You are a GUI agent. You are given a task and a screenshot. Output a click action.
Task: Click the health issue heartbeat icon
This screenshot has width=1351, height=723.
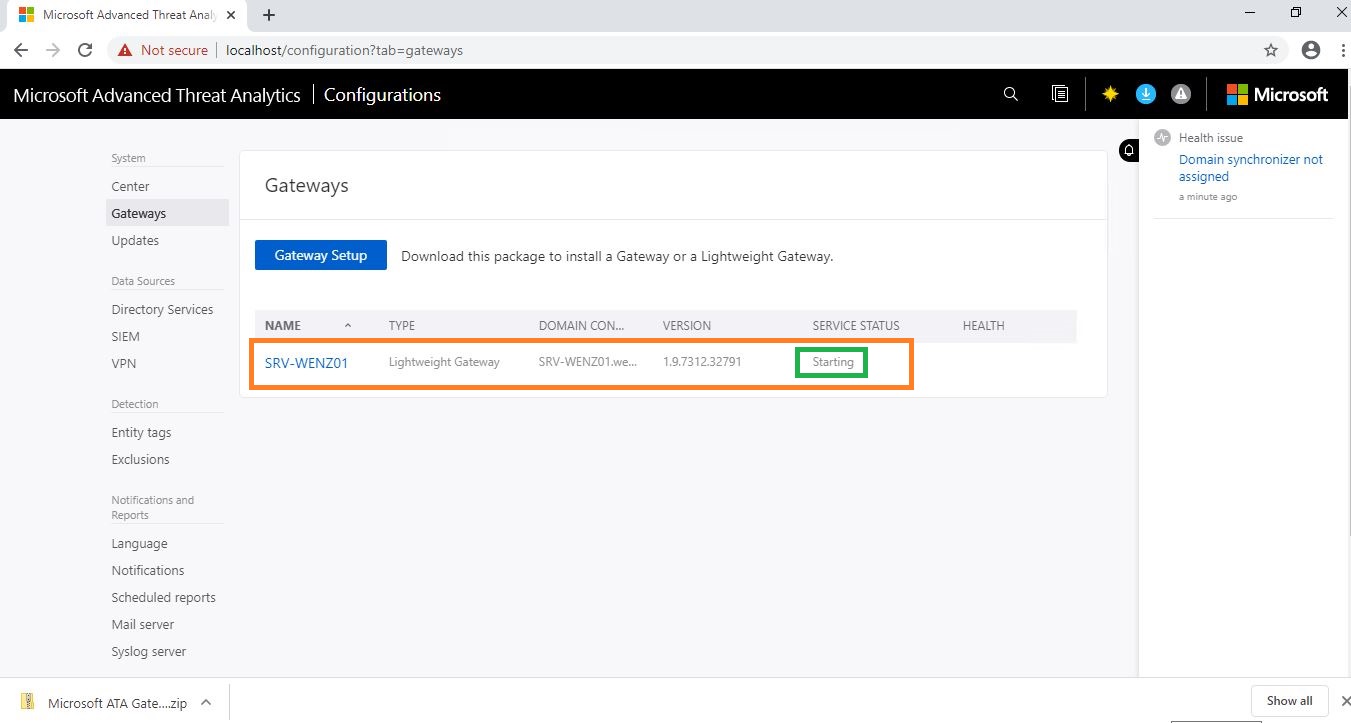click(x=1162, y=137)
